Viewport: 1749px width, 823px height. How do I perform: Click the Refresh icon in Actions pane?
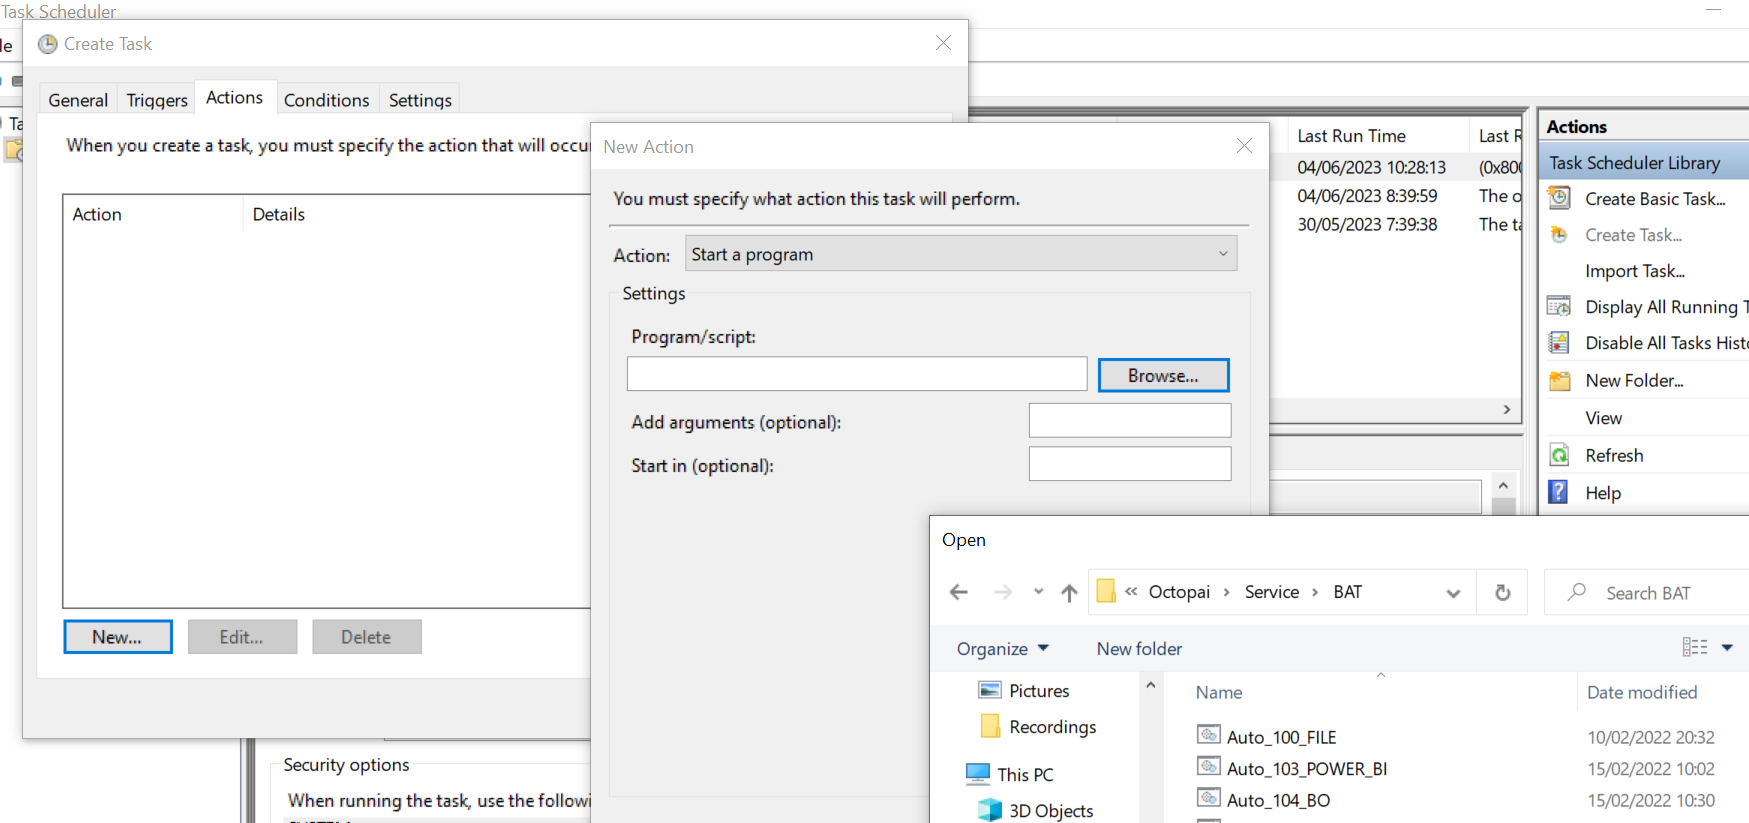pos(1558,456)
